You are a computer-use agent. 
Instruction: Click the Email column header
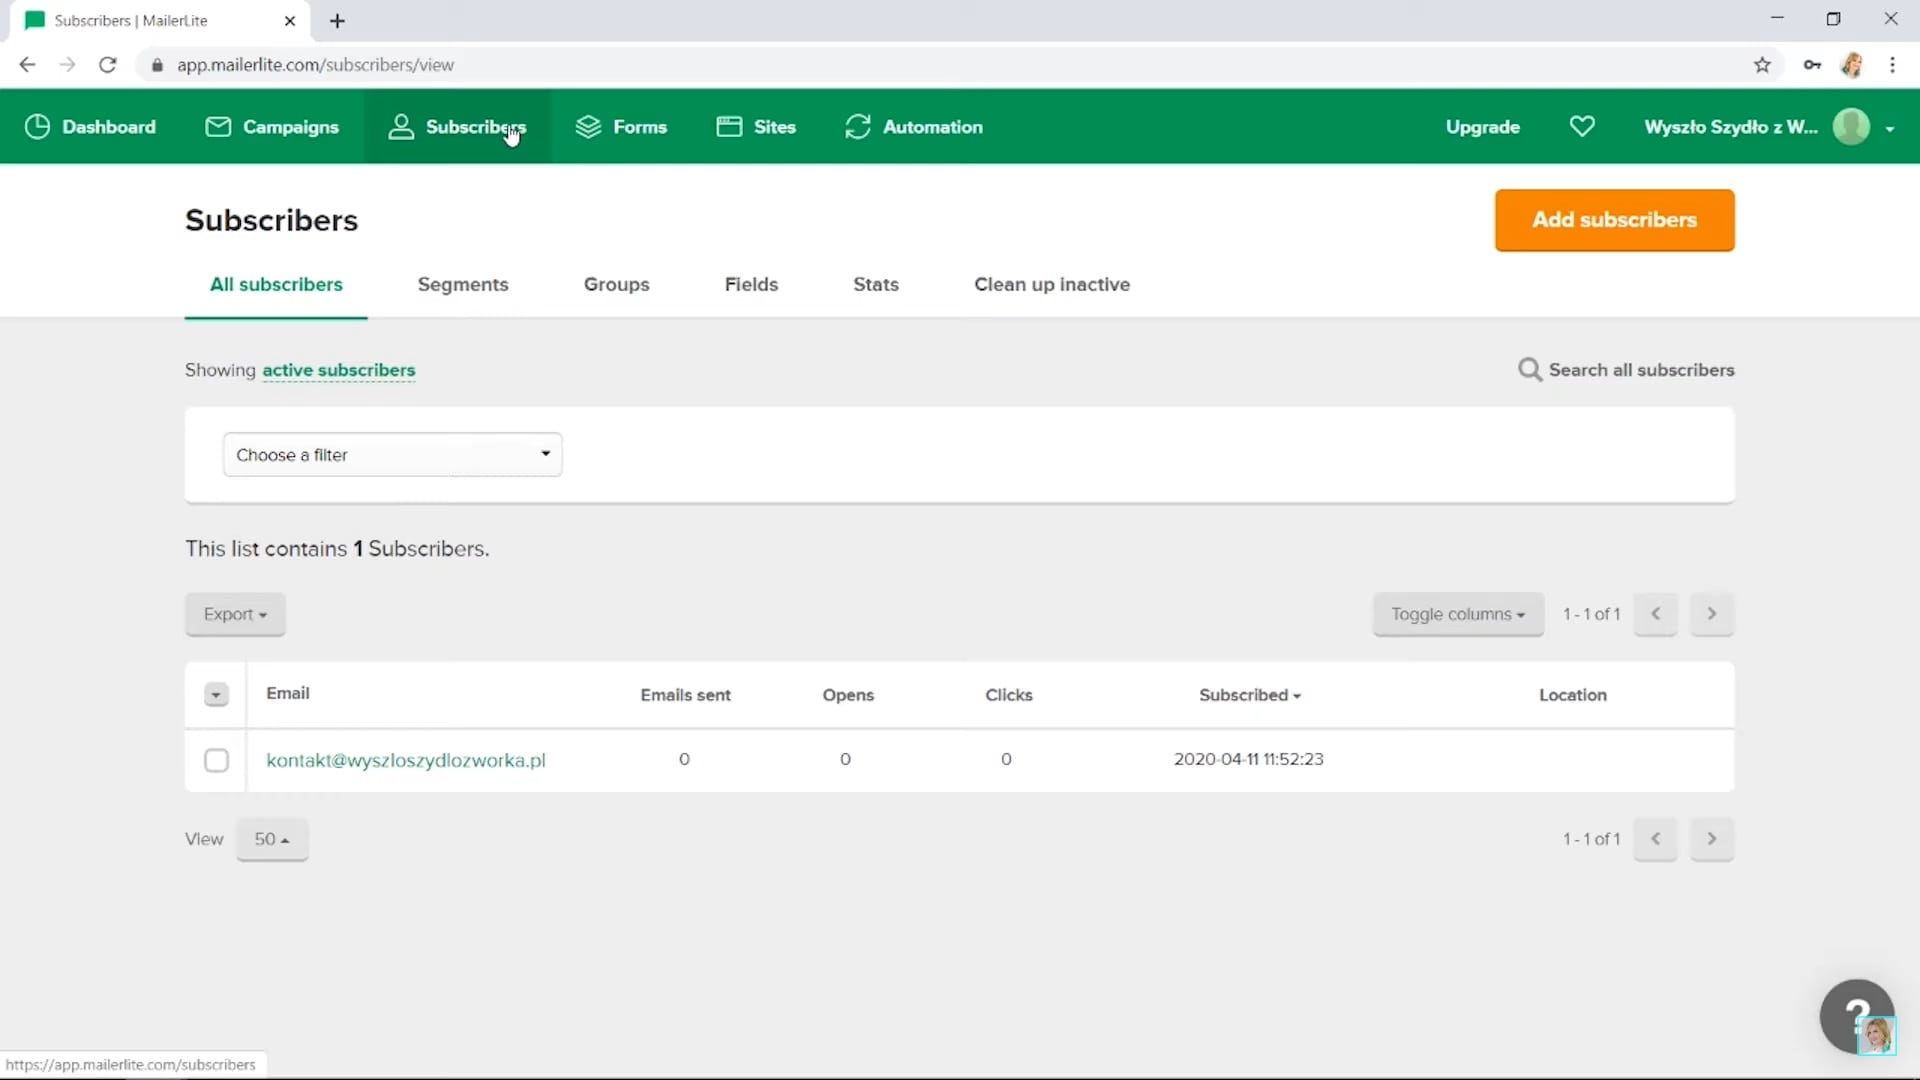288,693
